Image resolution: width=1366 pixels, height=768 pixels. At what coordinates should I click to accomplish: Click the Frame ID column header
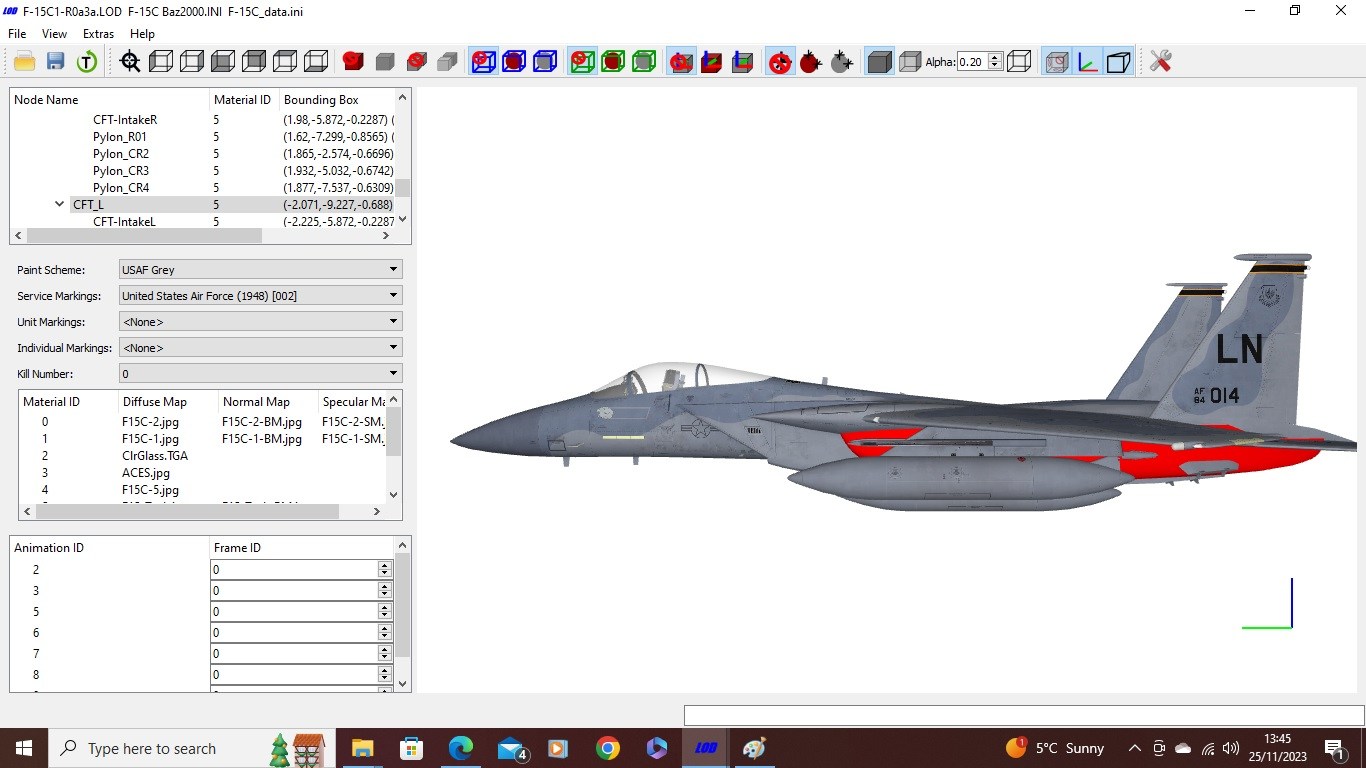click(302, 548)
